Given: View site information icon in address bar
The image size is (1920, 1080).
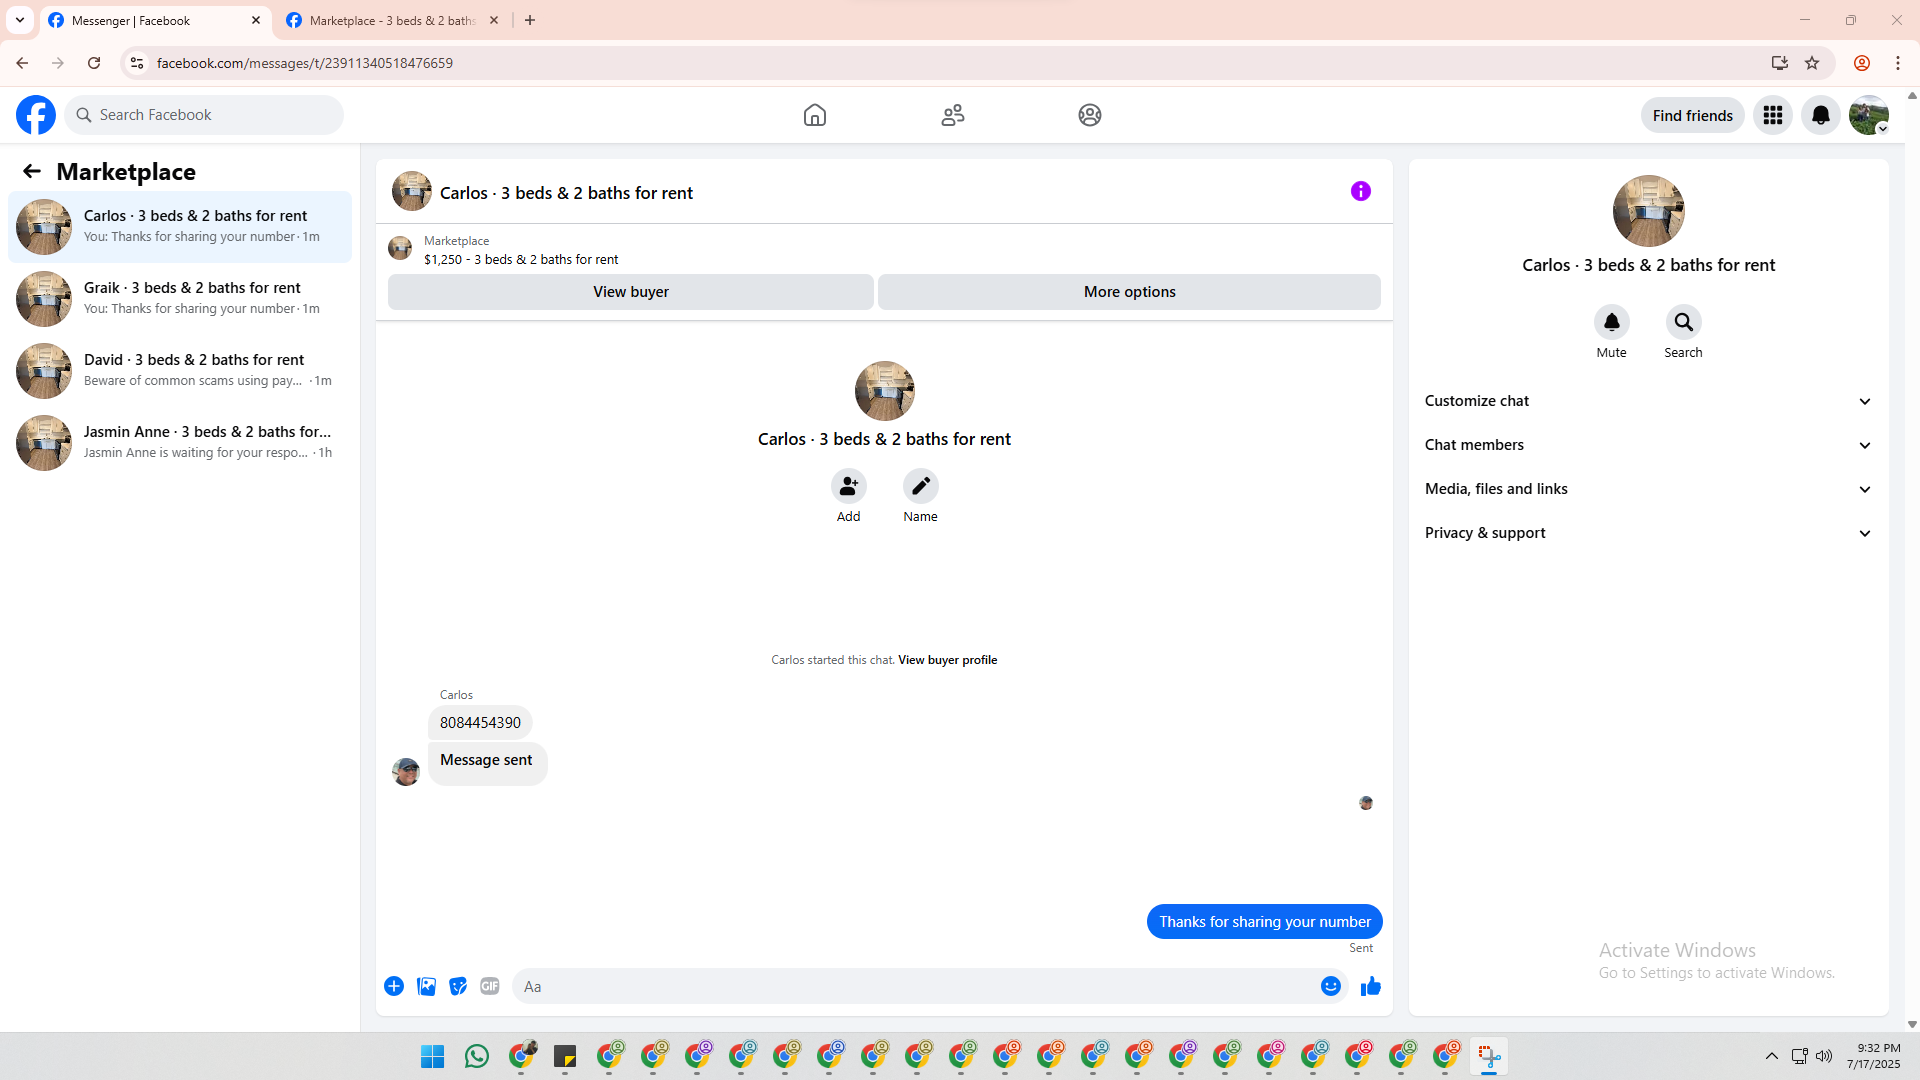Looking at the screenshot, I should 137,63.
